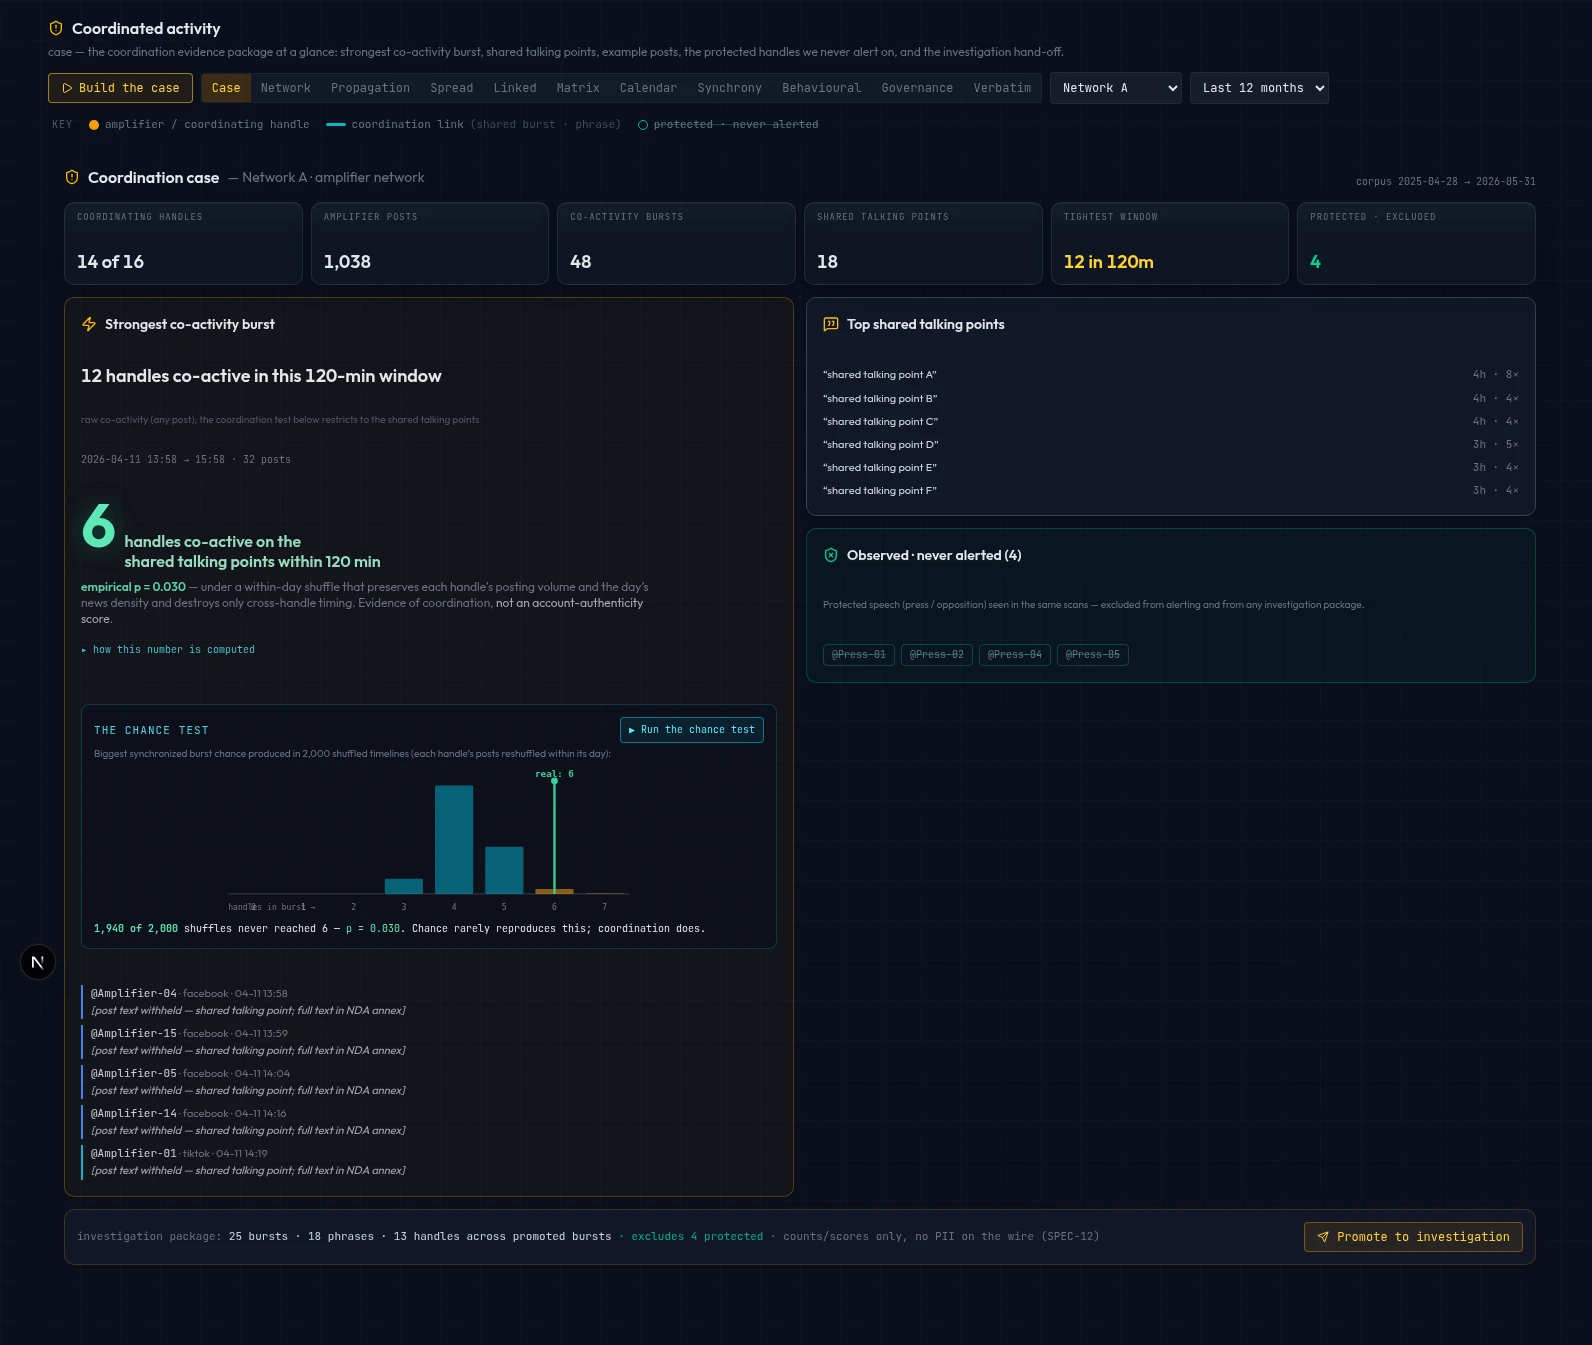Click the shield icon beside Coordinated activity
Image resolution: width=1592 pixels, height=1345 pixels.
56,28
